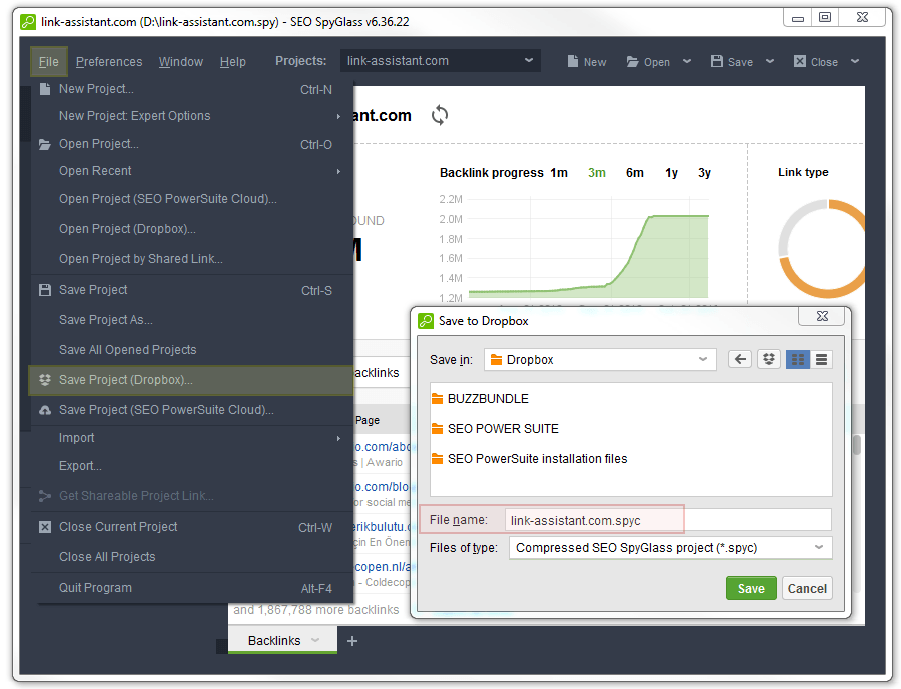
Task: Expand the Open toolbar dropdown arrow
Action: [687, 61]
